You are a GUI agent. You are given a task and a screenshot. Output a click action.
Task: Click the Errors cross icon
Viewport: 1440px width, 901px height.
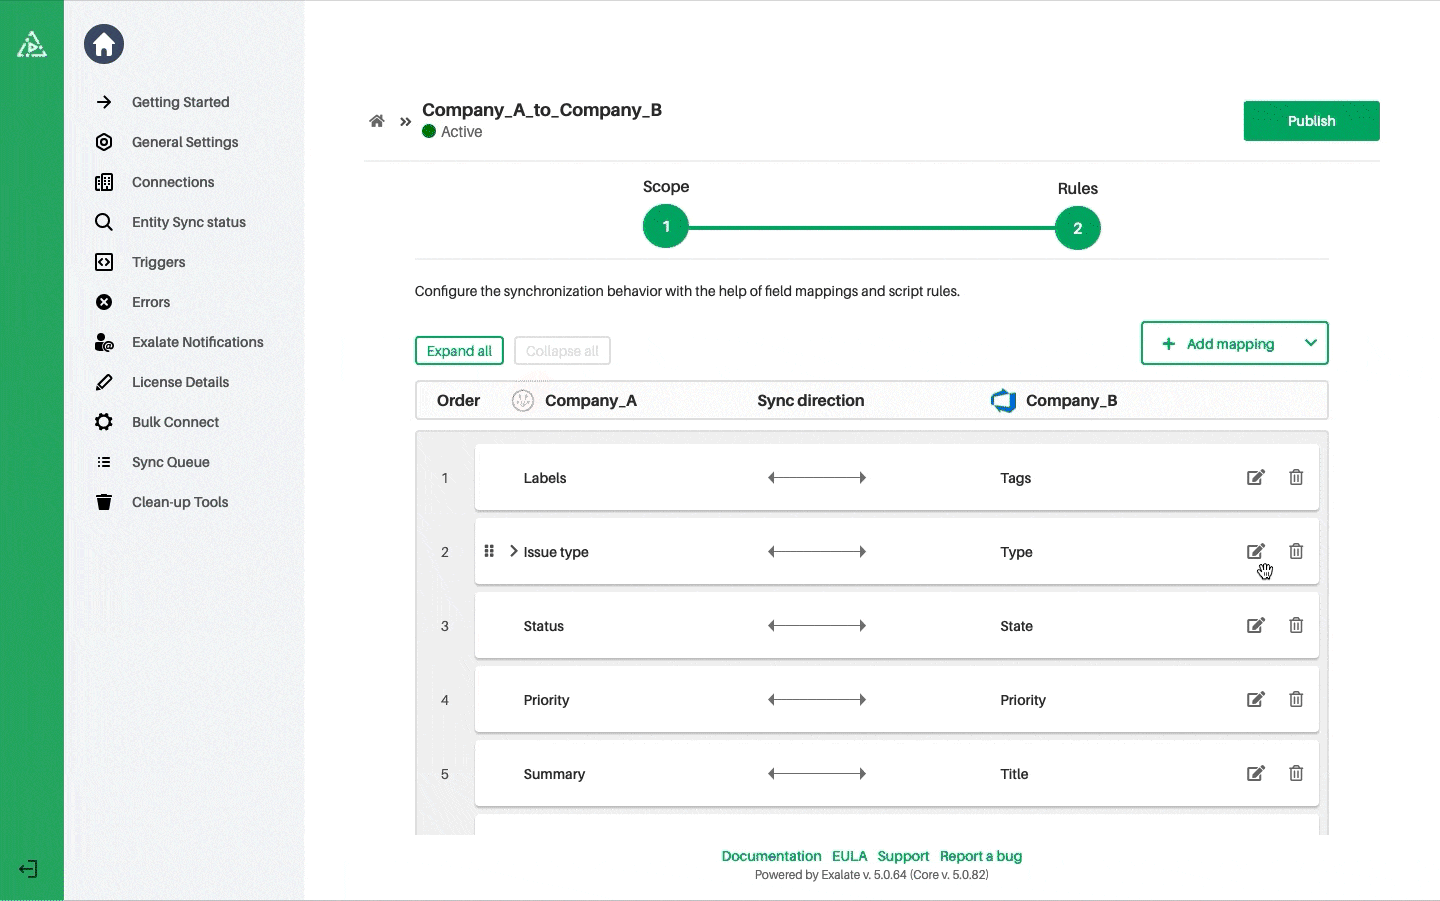point(104,302)
